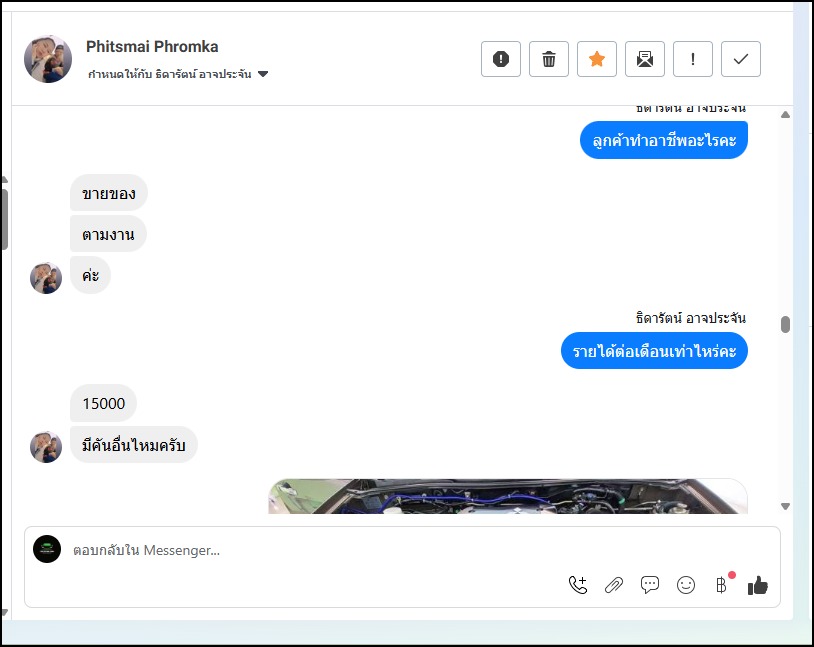Click the phone call plus icon
The width and height of the screenshot is (814, 647).
click(x=578, y=585)
